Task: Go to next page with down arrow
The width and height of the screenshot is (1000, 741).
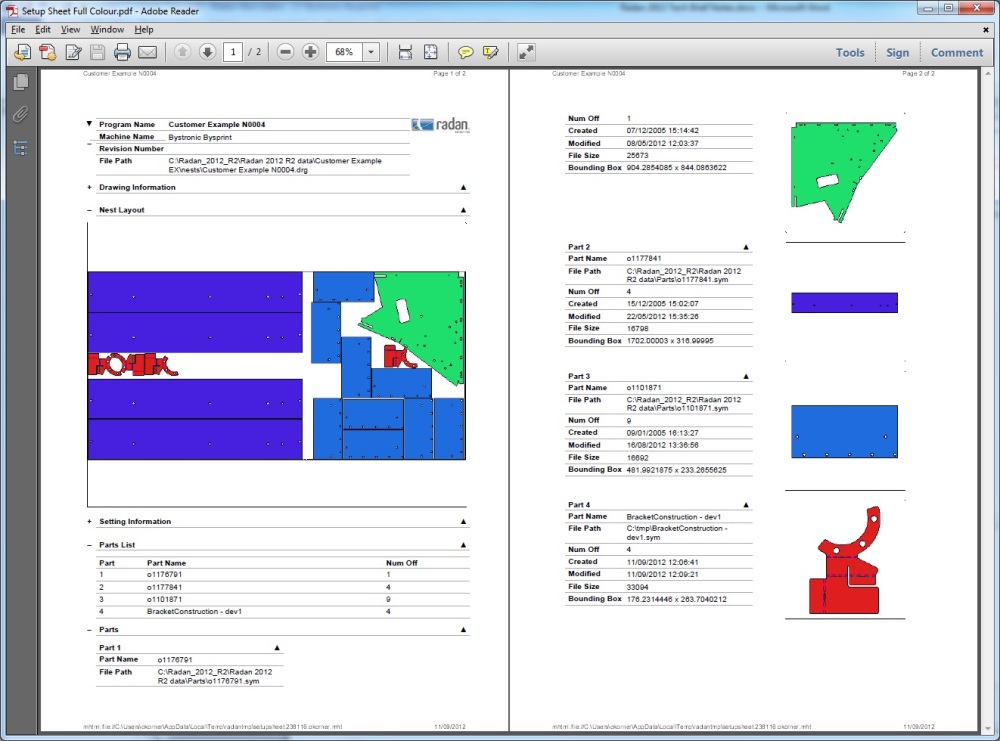Action: click(207, 52)
